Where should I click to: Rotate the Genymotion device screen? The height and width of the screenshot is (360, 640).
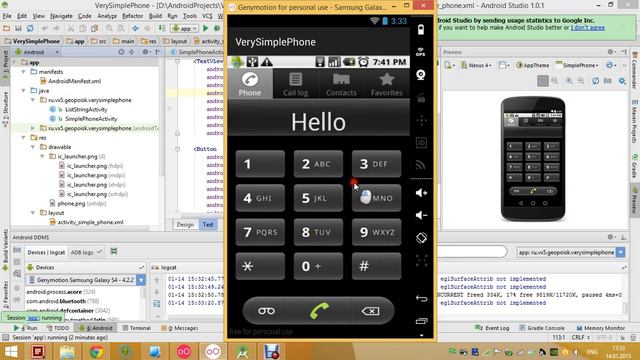[x=421, y=238]
